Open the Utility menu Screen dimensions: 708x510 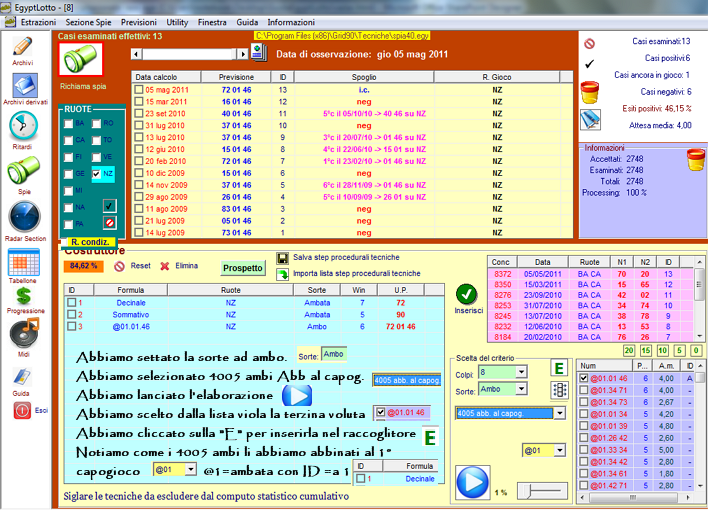point(177,22)
